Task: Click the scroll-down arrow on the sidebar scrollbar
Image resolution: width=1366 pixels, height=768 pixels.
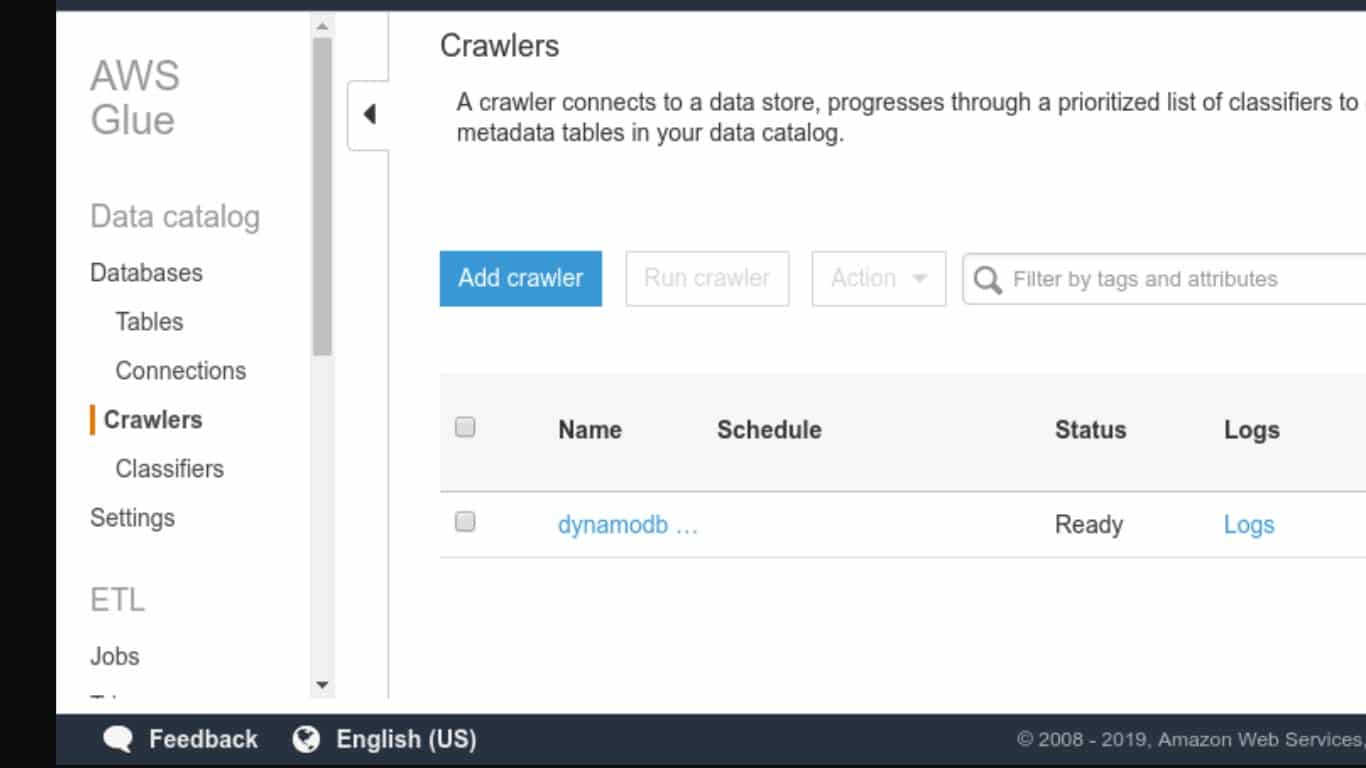Action: (x=322, y=685)
